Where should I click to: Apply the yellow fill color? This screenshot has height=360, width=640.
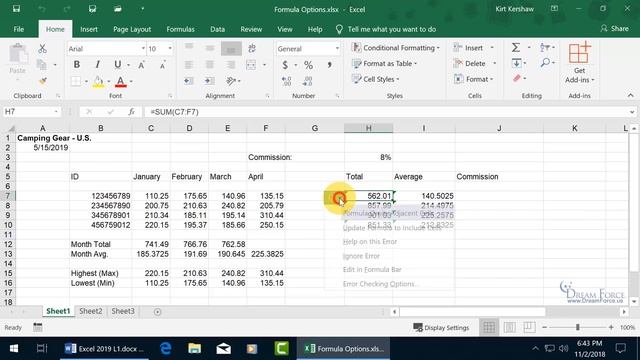click(98, 81)
